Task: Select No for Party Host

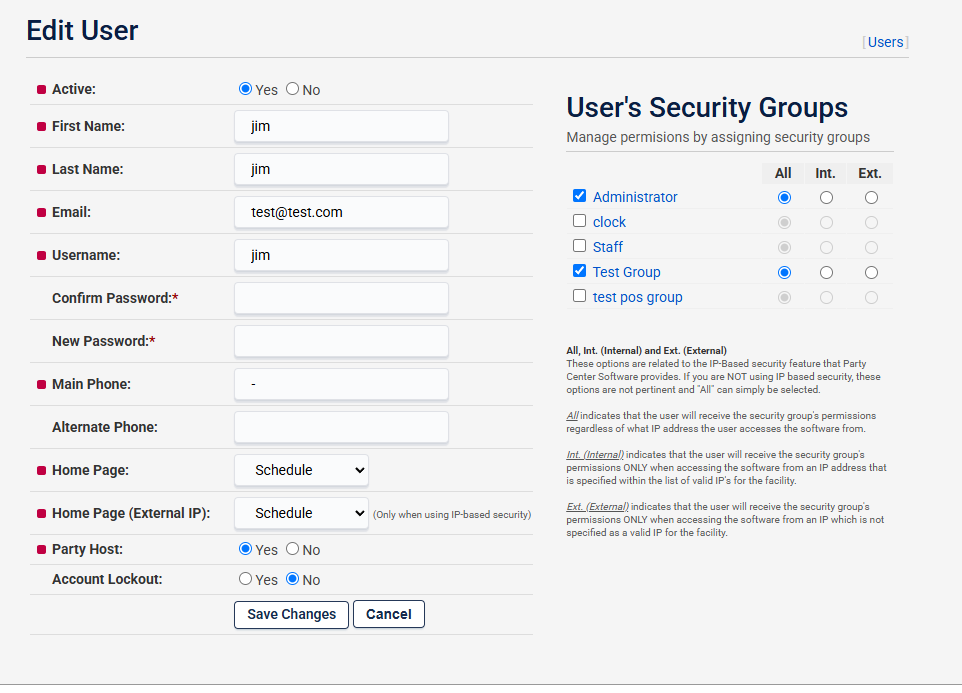Action: (x=293, y=549)
